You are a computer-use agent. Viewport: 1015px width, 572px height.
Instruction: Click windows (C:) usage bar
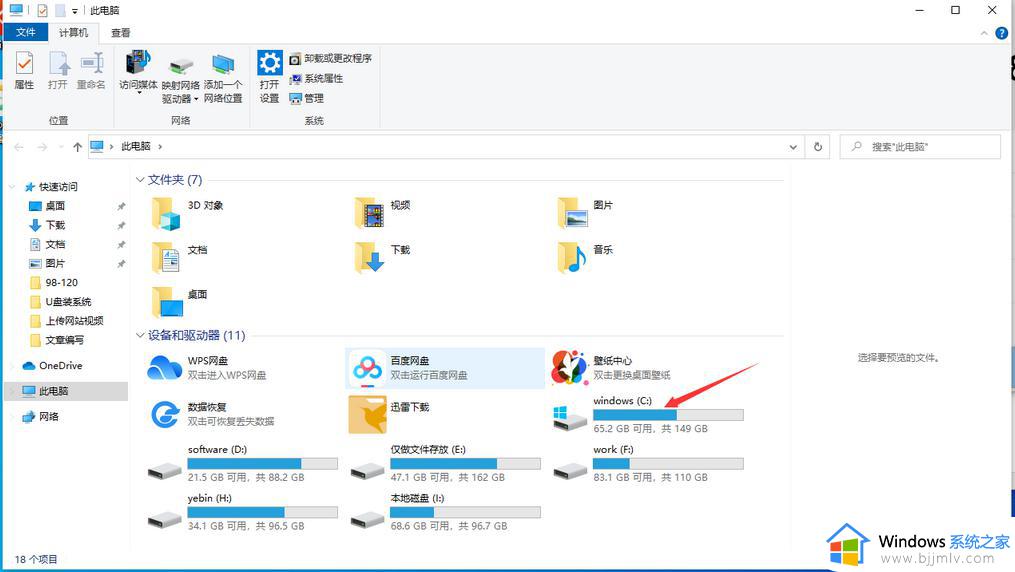coord(668,415)
